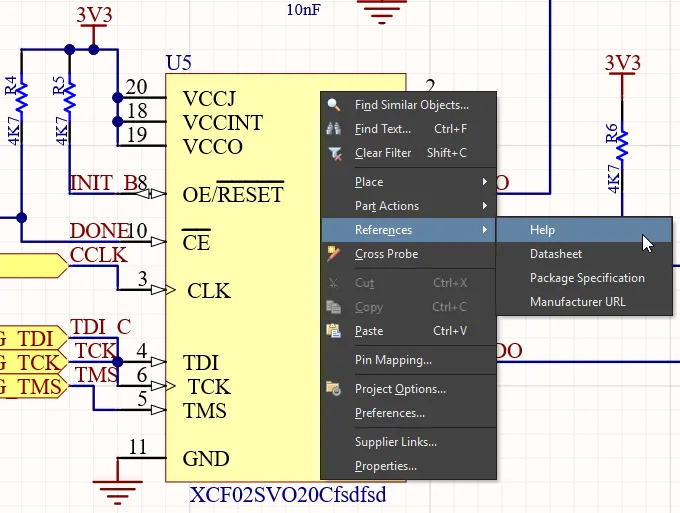The image size is (680, 513).
Task: Click the TMS pin name on U5
Action: pyautogui.click(x=205, y=411)
